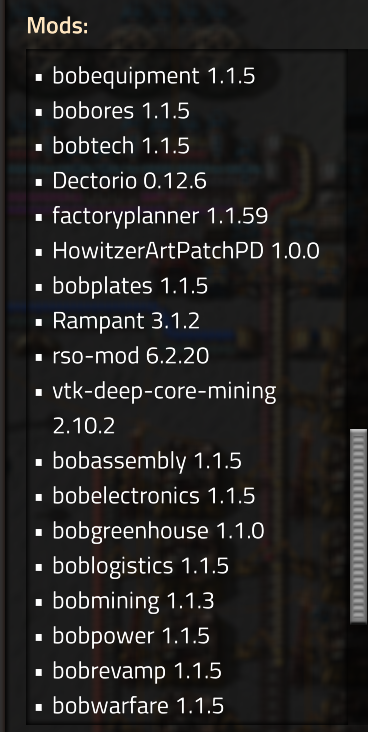Click bobmining 1.1.3 mod entry

click(x=133, y=601)
